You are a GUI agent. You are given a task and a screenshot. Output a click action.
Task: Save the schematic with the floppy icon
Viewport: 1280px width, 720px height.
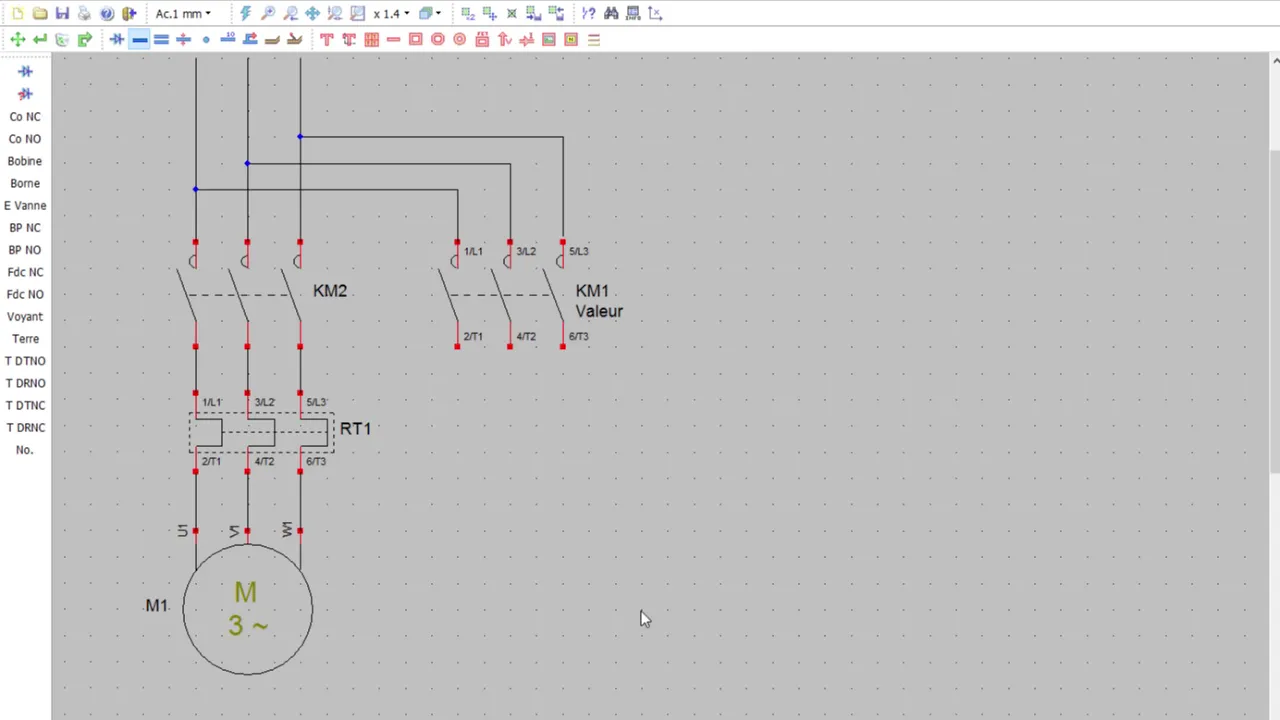pyautogui.click(x=62, y=13)
